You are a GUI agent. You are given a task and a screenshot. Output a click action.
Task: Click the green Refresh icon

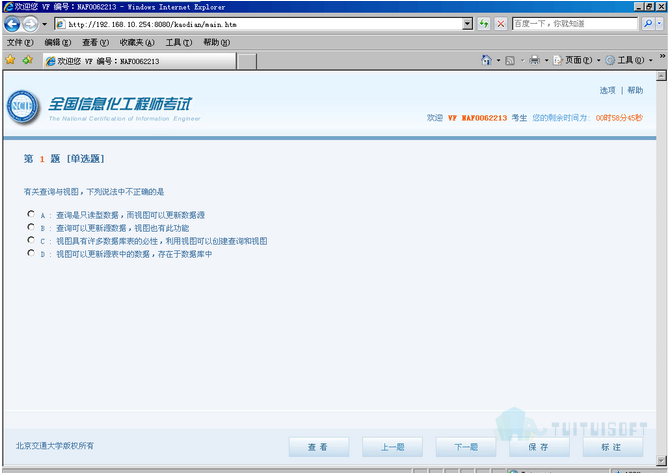click(483, 24)
